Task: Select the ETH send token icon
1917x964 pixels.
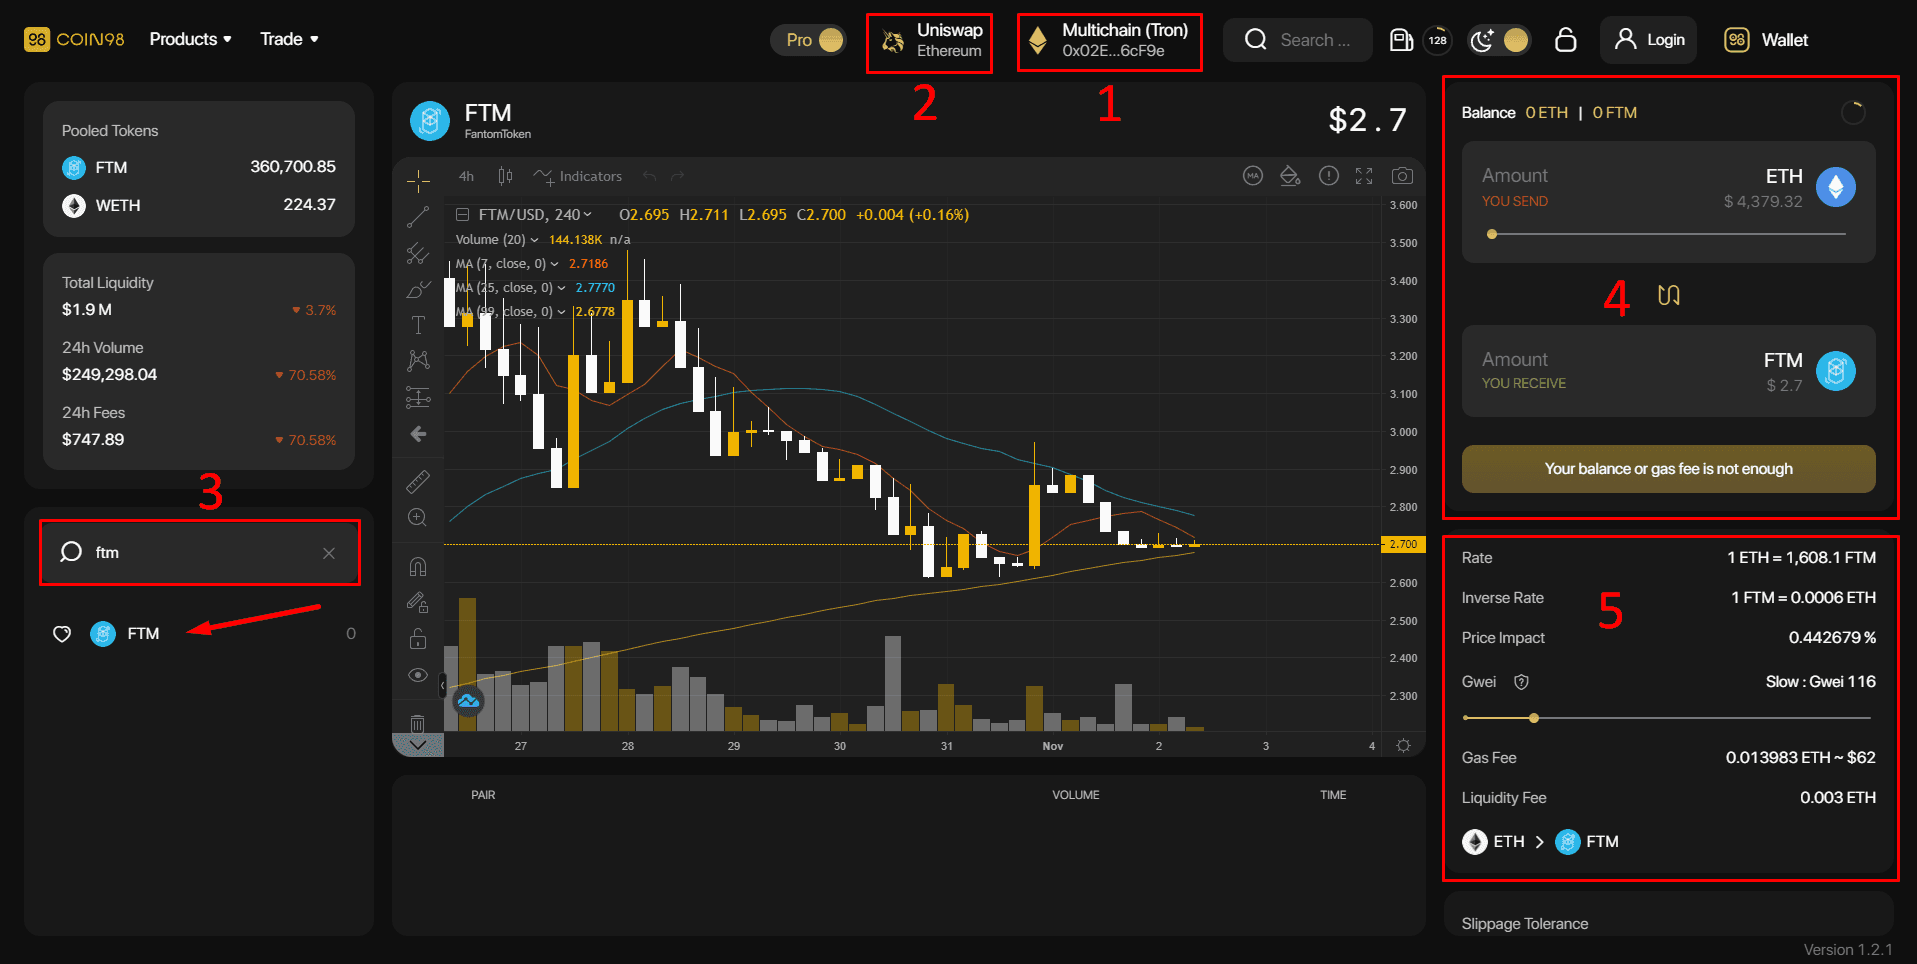Action: coord(1835,187)
